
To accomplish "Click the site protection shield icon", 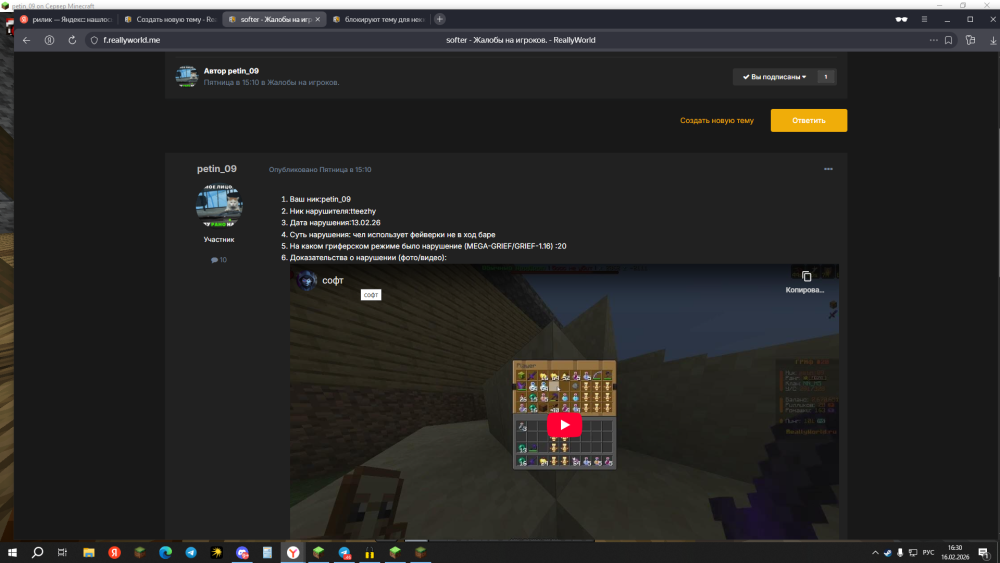I will [94, 40].
